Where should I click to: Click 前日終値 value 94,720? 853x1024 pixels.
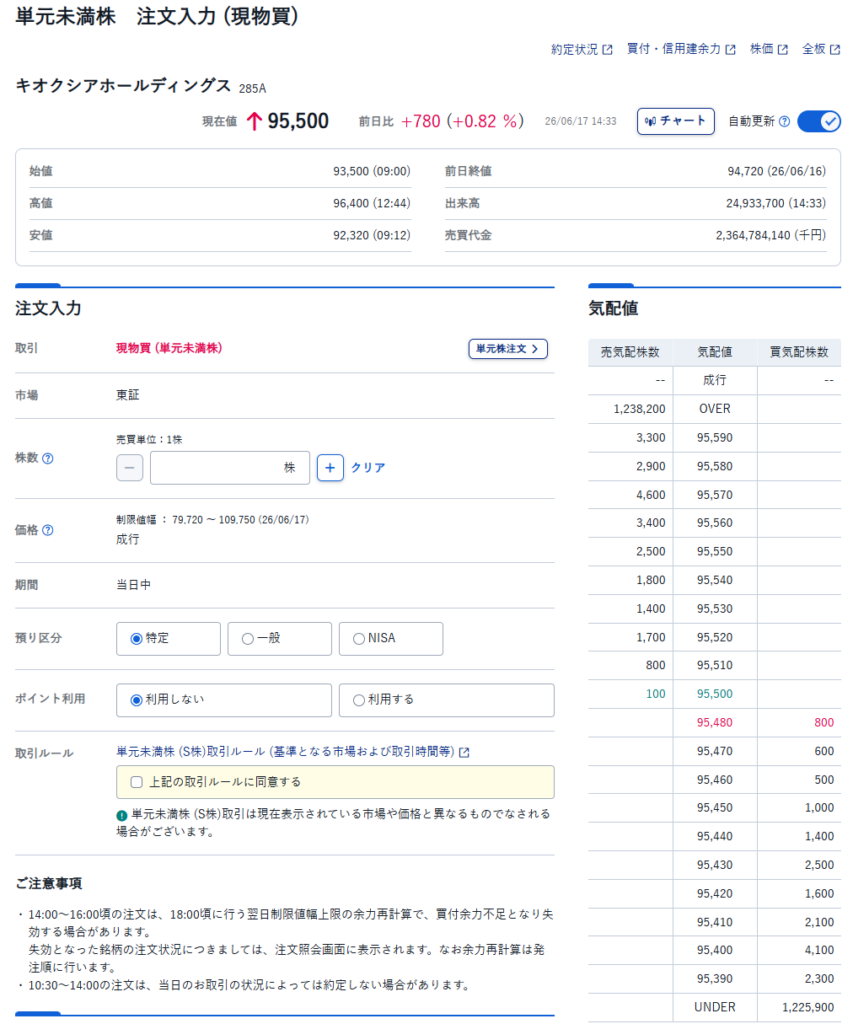pos(777,172)
